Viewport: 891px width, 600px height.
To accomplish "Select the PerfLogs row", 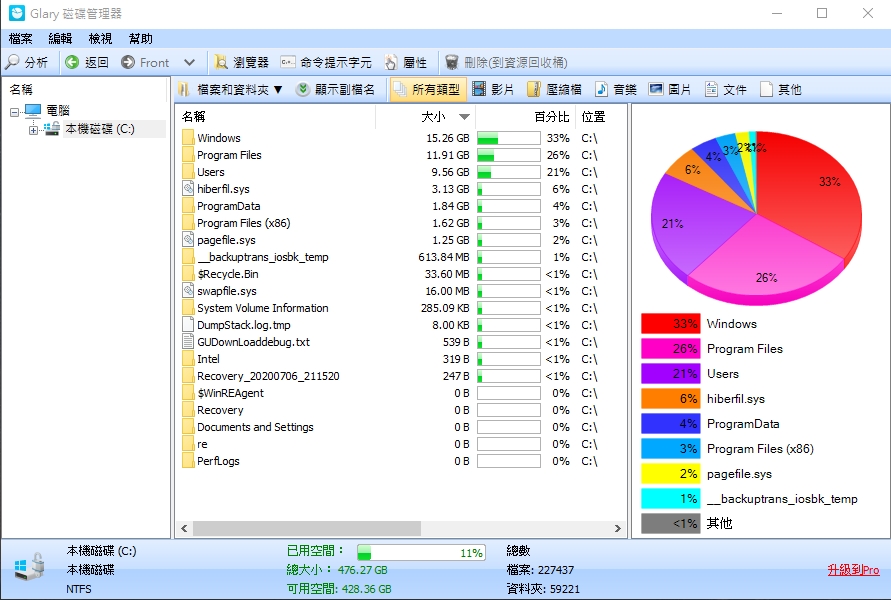I will point(401,461).
